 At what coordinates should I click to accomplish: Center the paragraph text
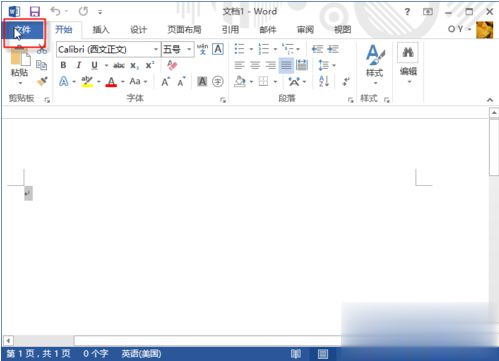255,65
